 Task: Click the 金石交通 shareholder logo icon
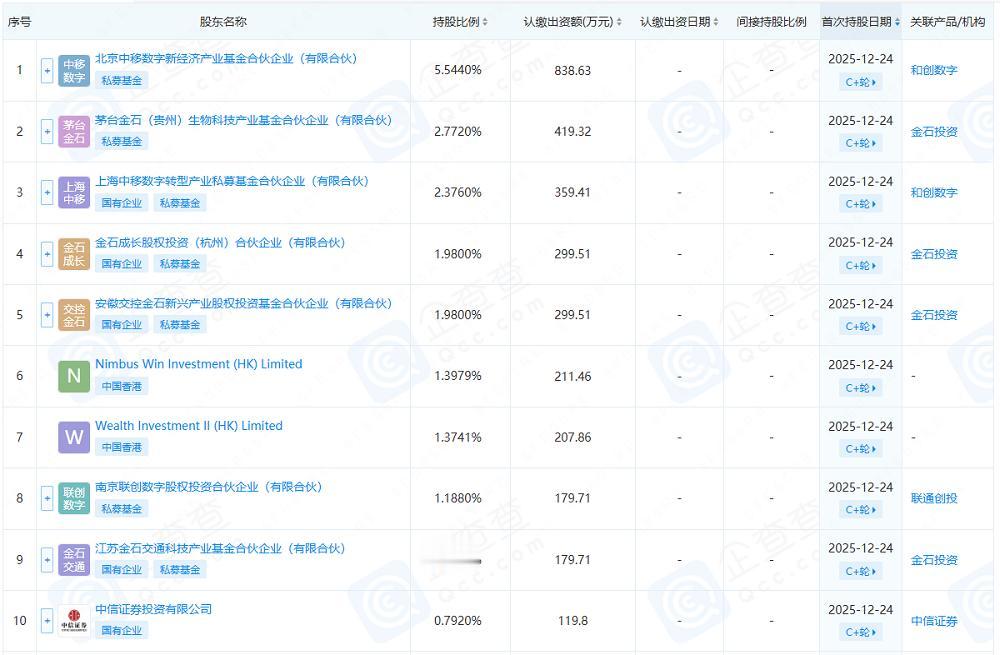tap(74, 559)
